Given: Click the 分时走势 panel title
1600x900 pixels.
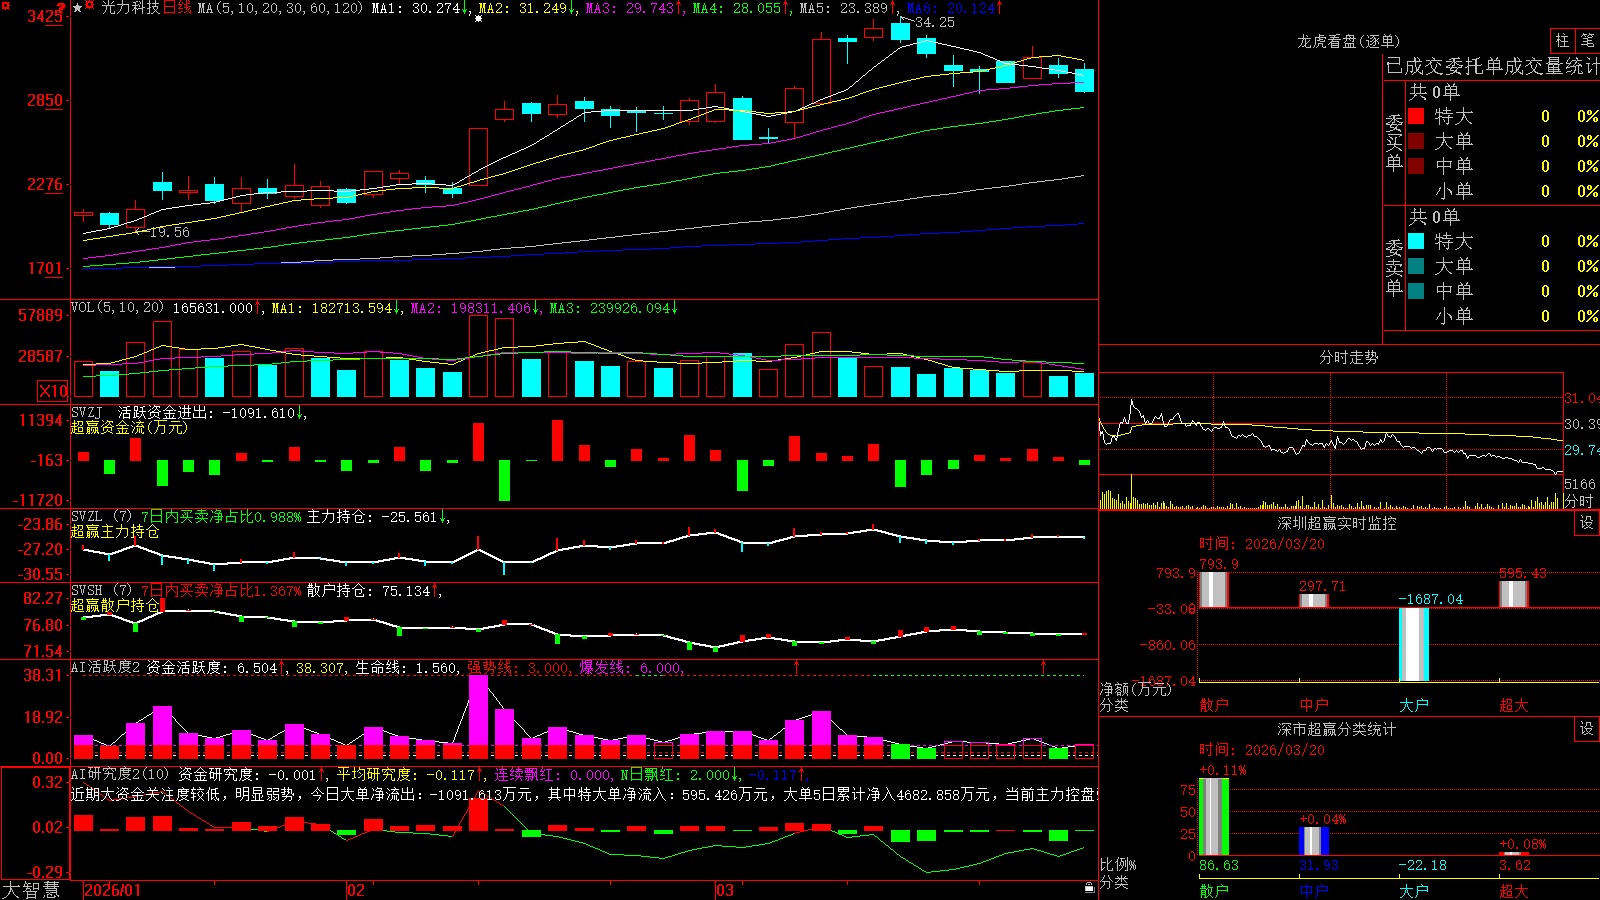Looking at the screenshot, I should pos(1349,357).
